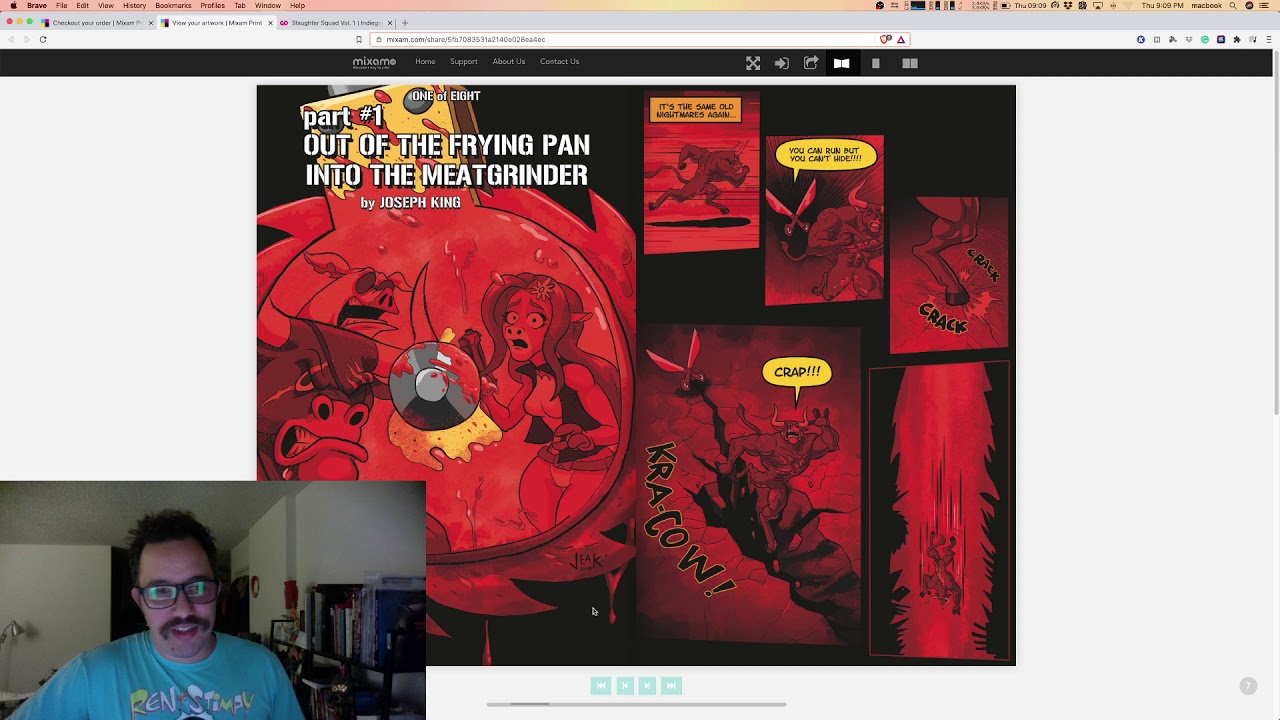Reload the page with the refresh icon
1280x720 pixels.
click(43, 39)
